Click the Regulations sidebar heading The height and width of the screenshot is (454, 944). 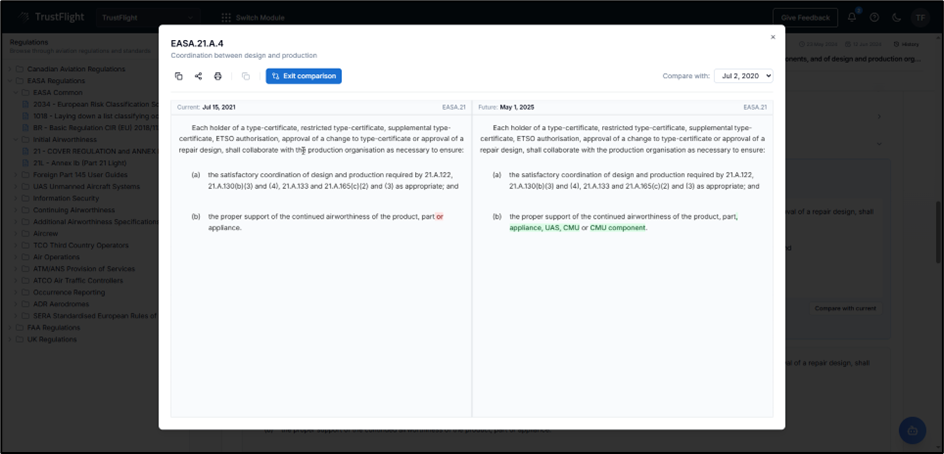pyautogui.click(x=29, y=42)
